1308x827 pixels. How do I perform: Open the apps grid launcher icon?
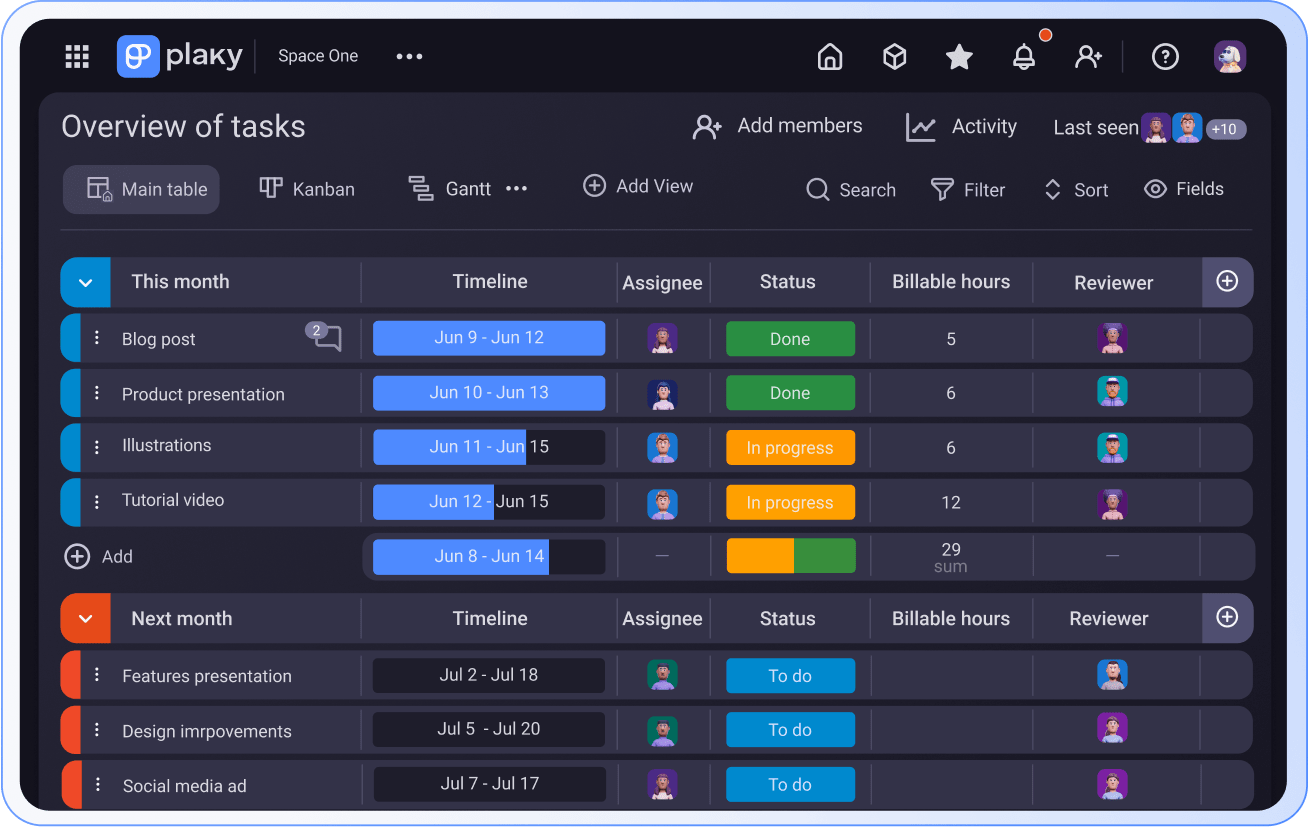pos(77,57)
